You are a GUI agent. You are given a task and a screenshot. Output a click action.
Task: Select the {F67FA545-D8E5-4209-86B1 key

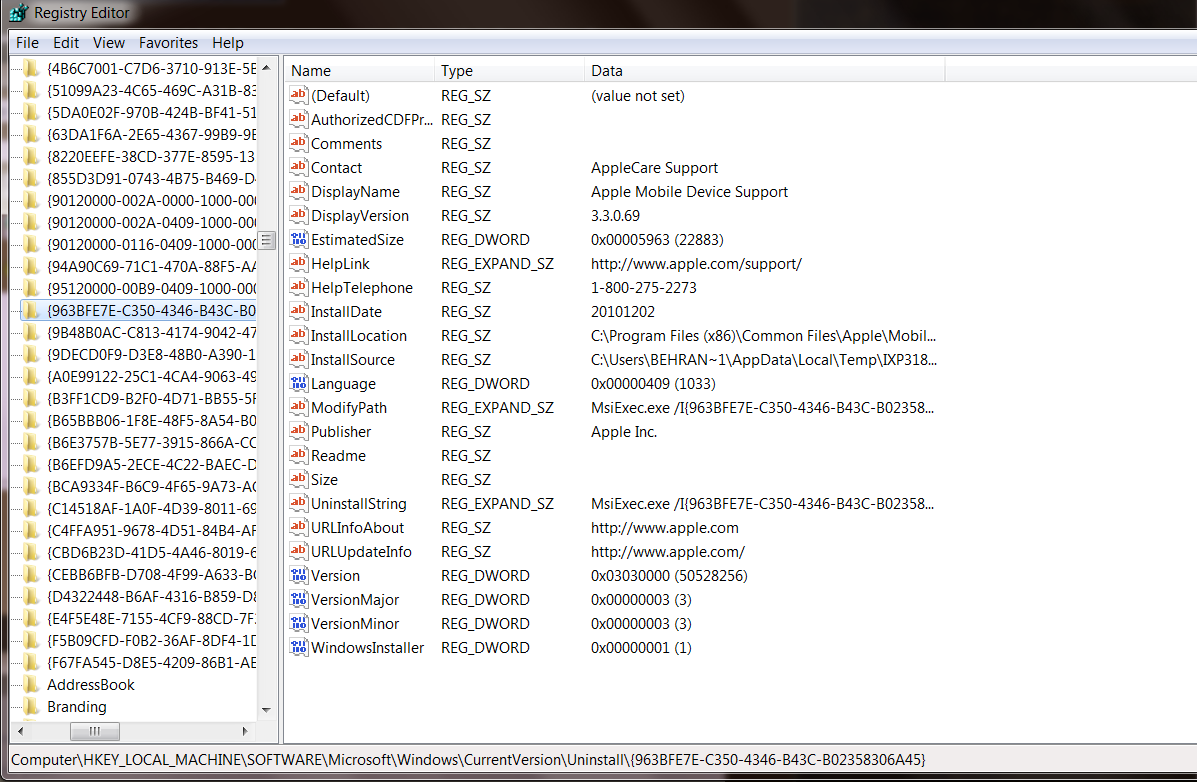[151, 662]
